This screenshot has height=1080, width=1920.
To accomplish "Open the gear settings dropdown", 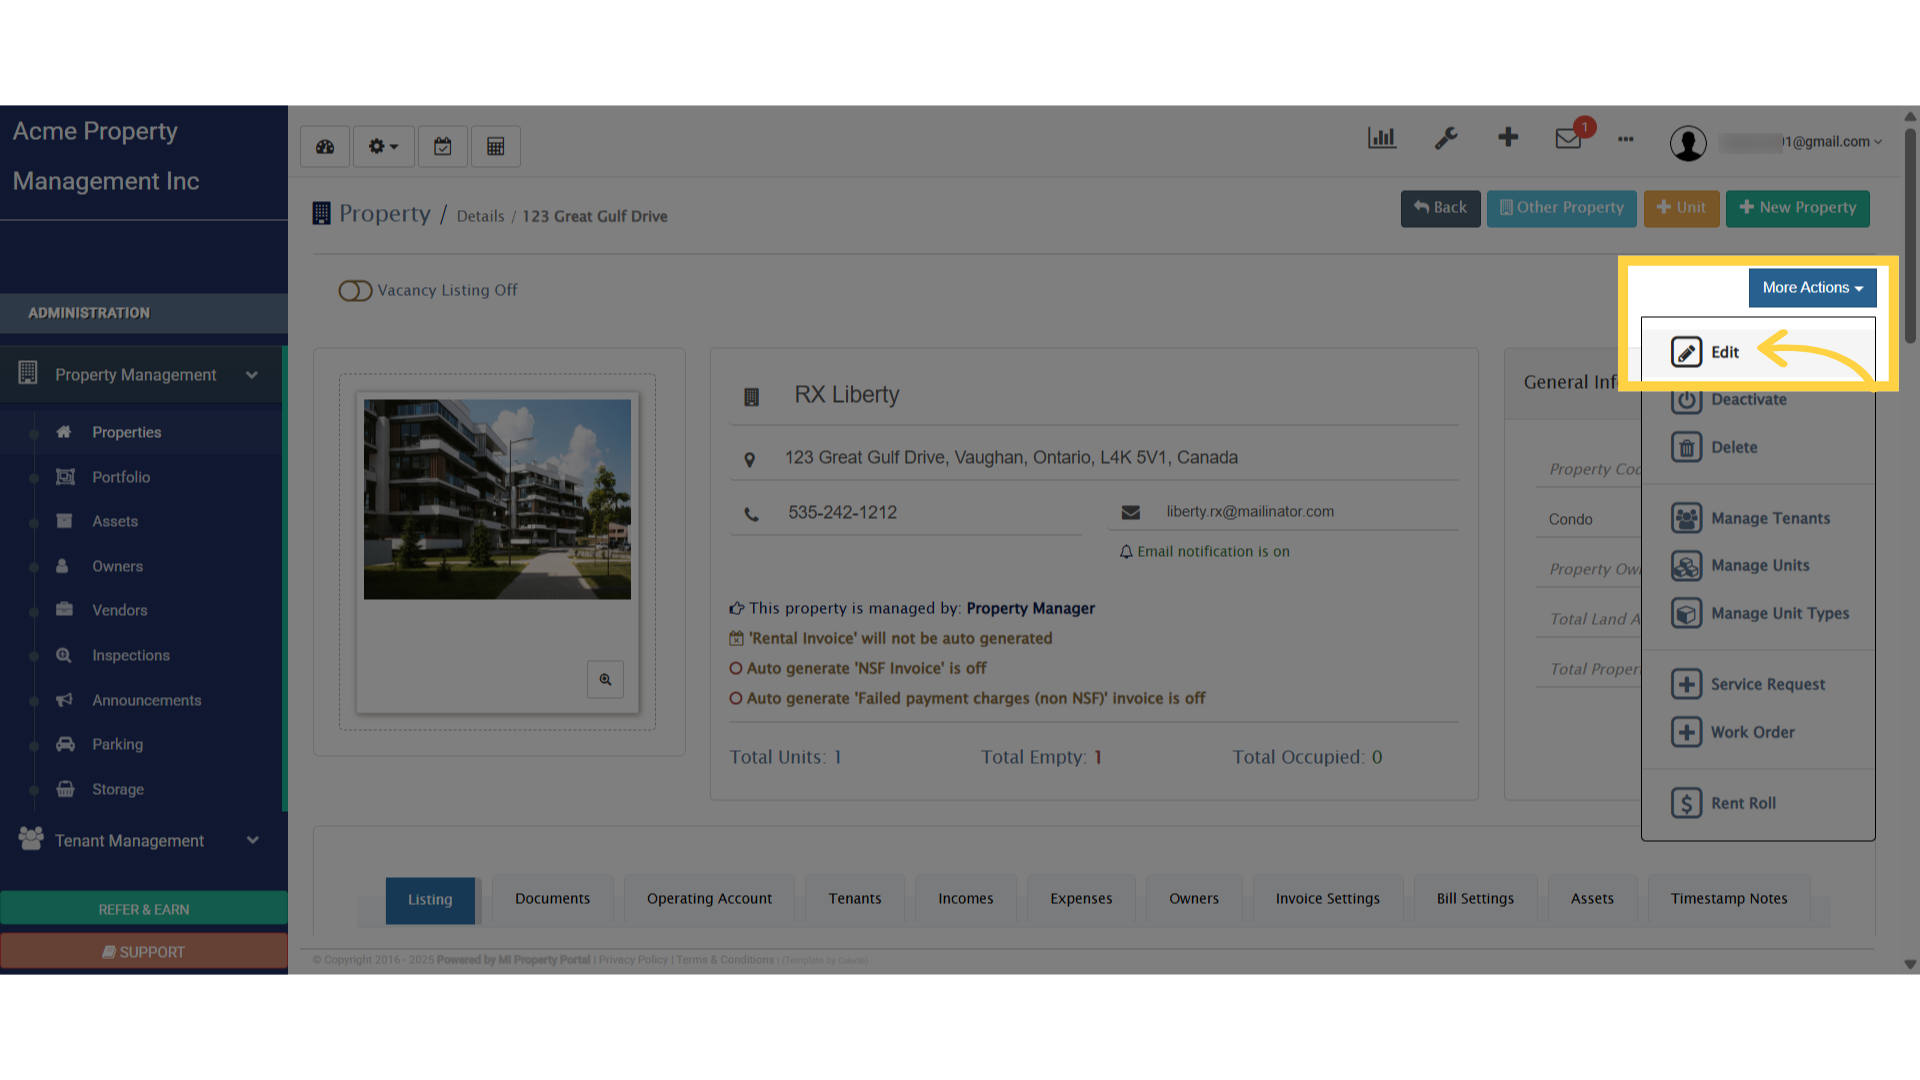I will coord(383,147).
